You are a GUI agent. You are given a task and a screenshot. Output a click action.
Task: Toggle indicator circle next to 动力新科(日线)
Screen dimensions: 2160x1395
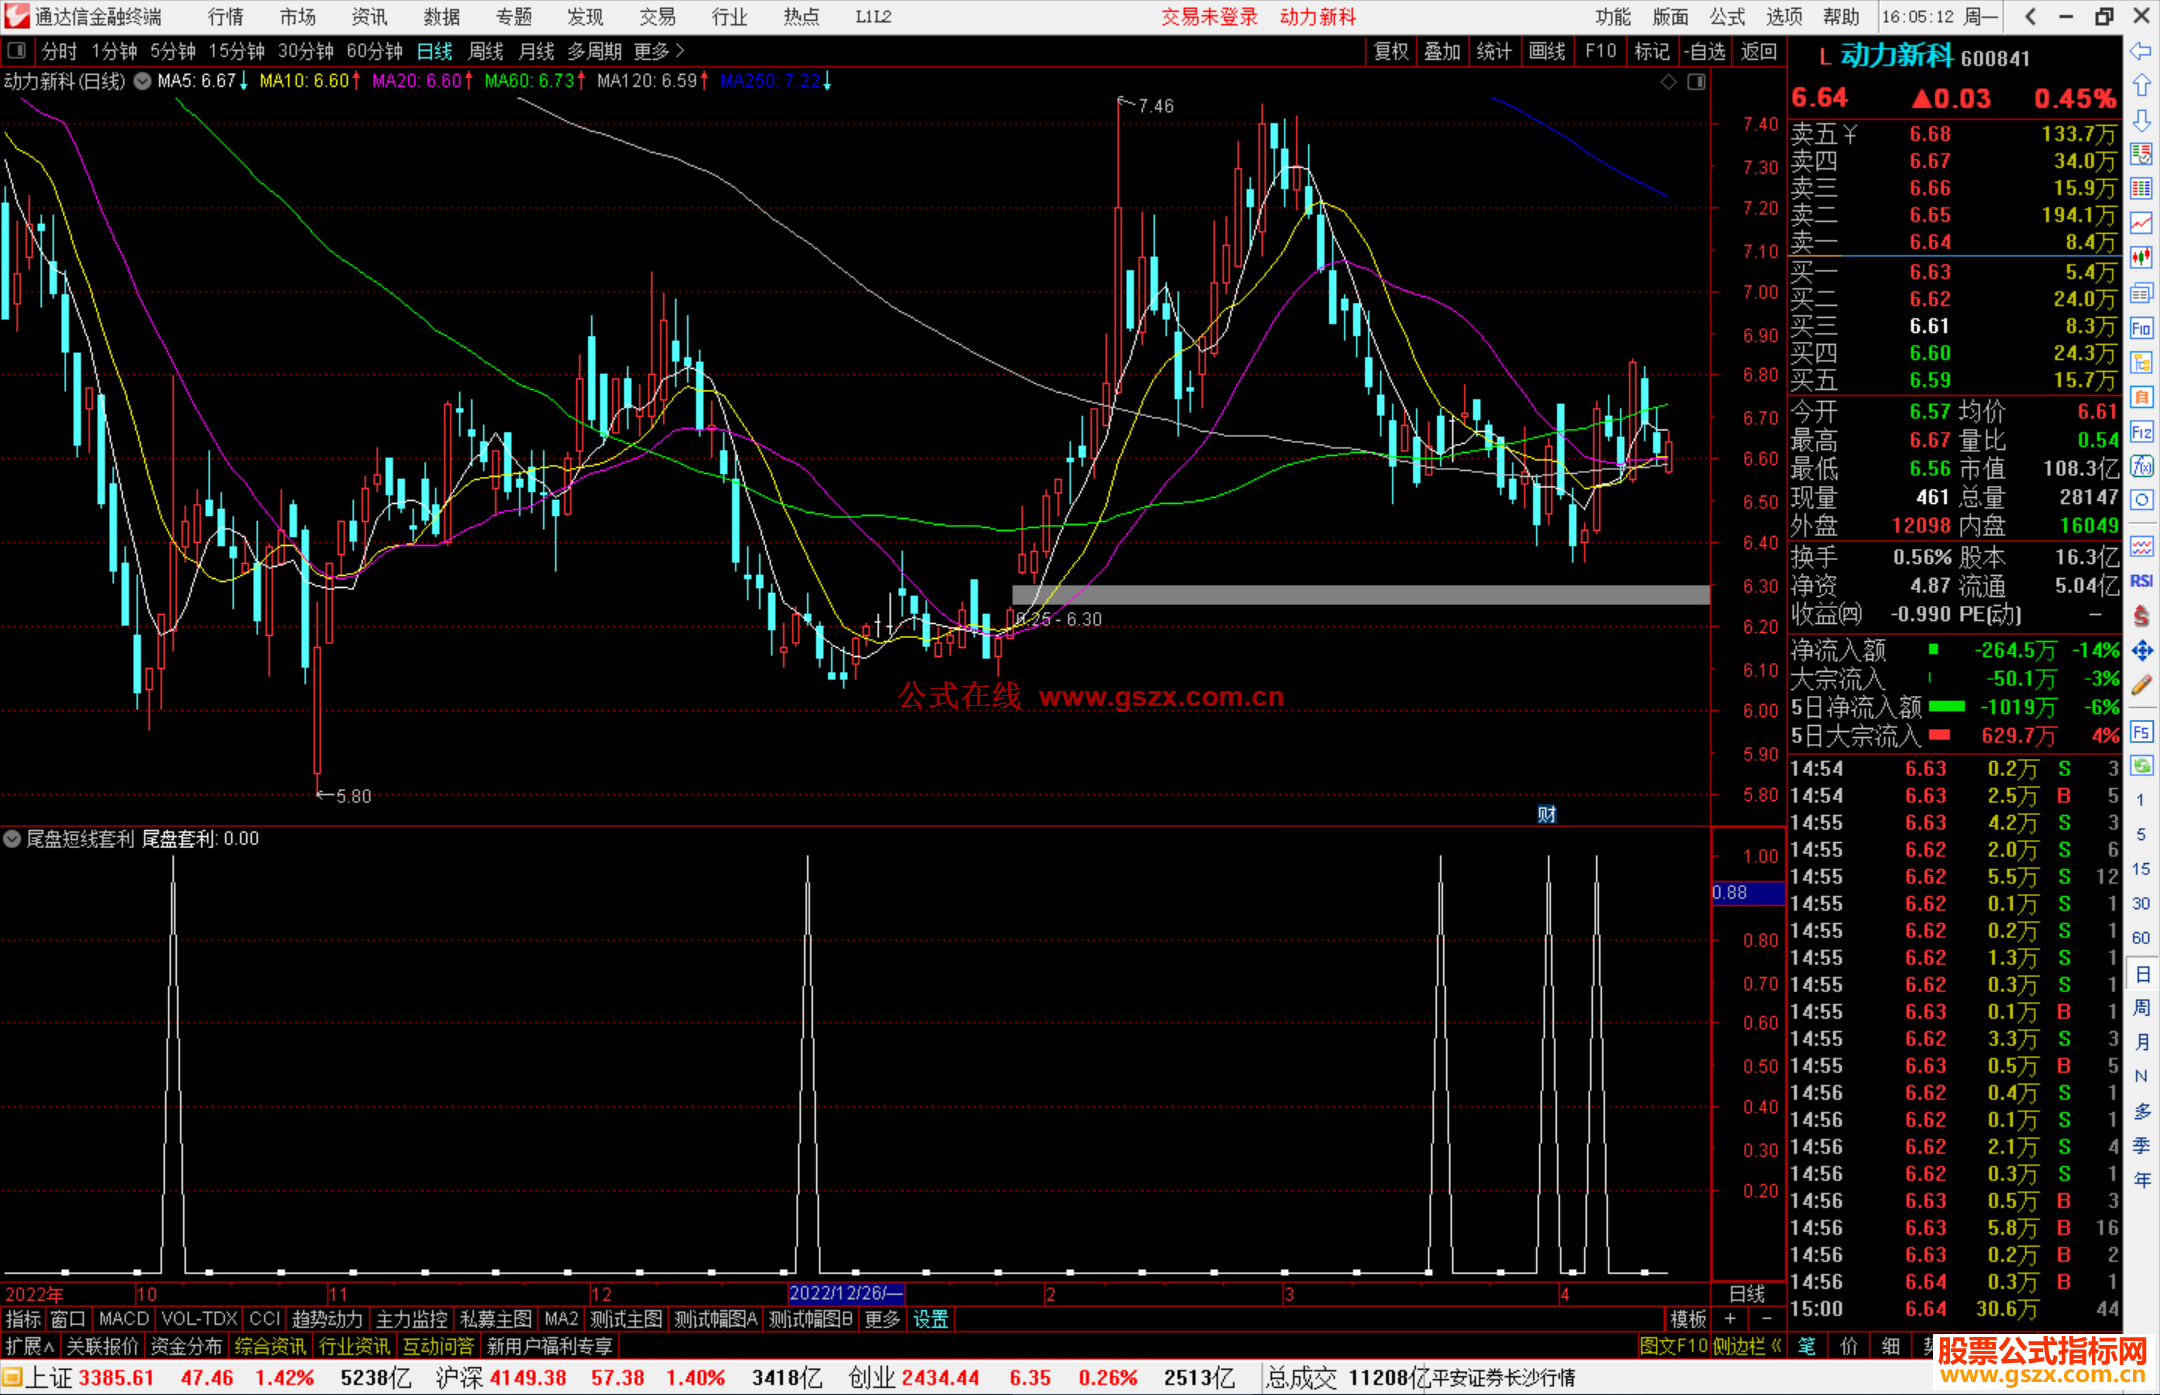[143, 81]
